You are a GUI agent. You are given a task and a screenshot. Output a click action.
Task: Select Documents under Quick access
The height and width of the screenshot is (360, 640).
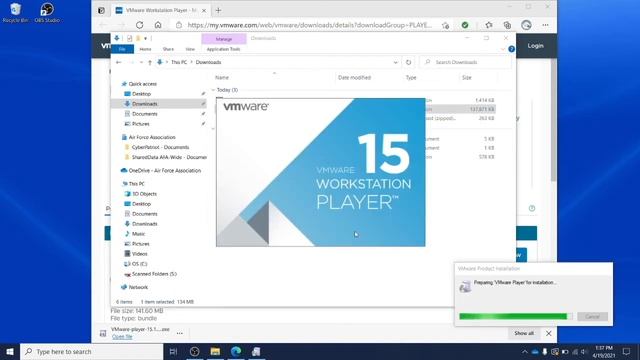144,114
